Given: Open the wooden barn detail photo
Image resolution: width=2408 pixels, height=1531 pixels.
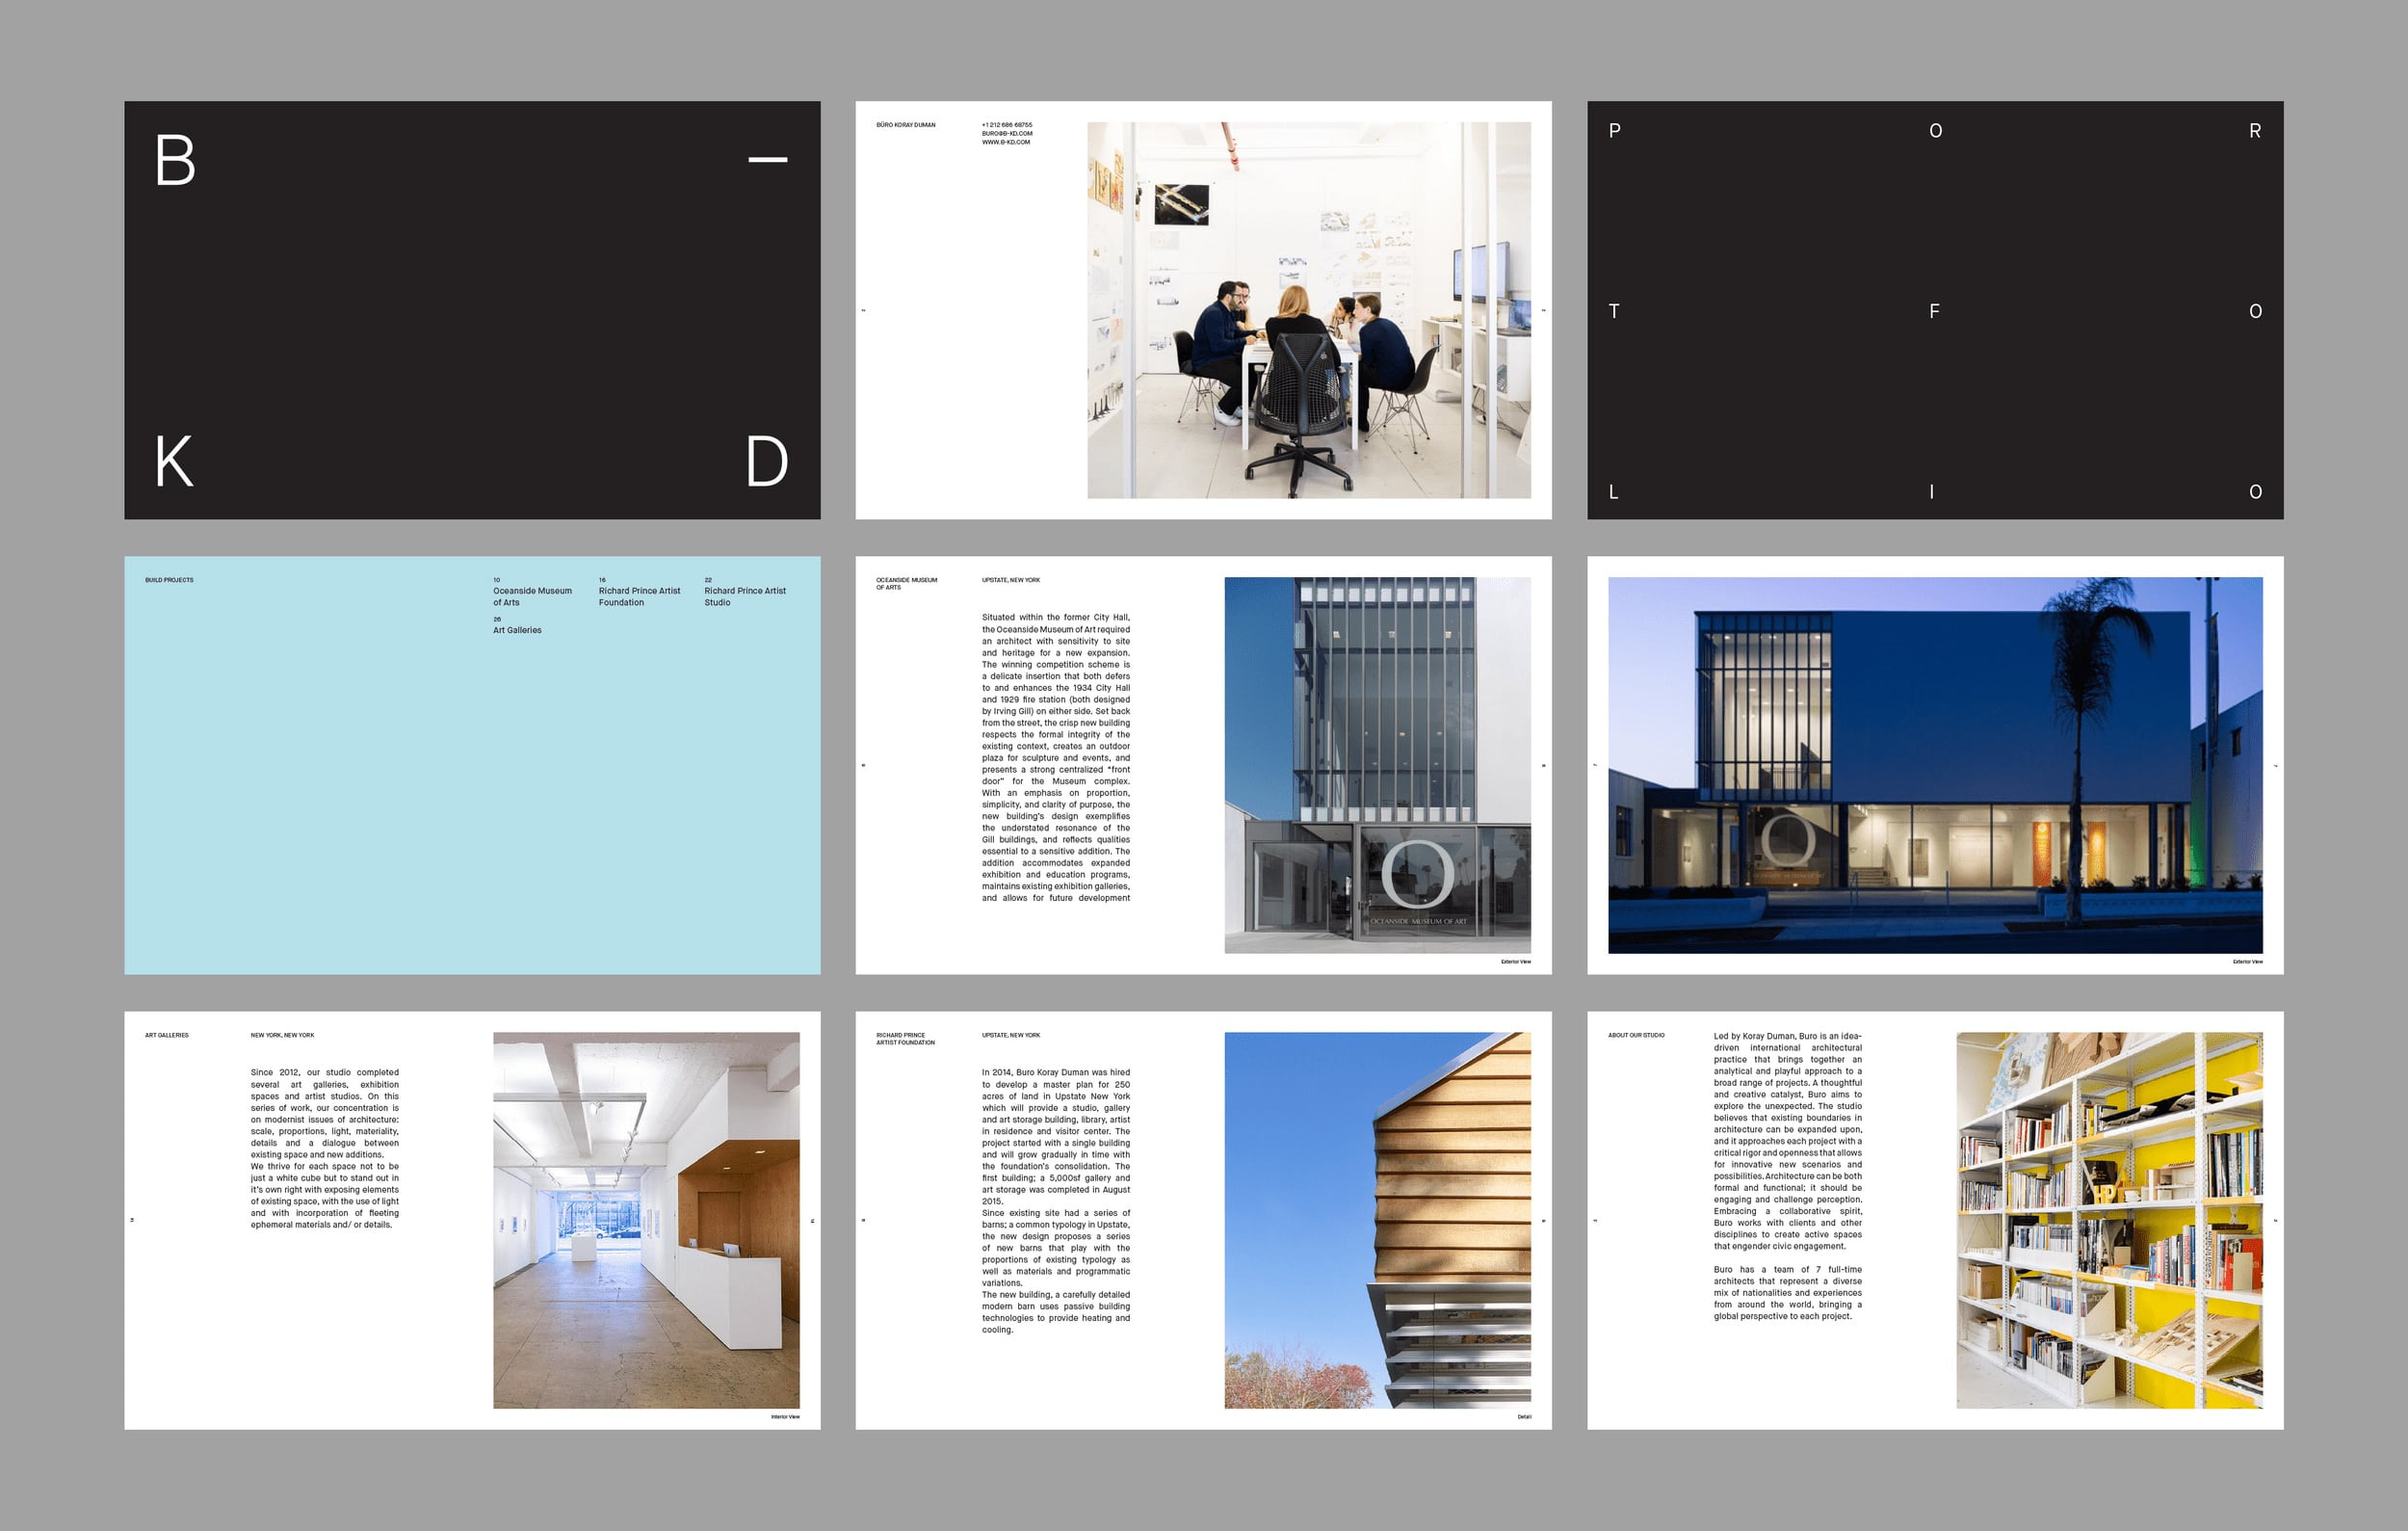Looking at the screenshot, I should (1376, 1220).
